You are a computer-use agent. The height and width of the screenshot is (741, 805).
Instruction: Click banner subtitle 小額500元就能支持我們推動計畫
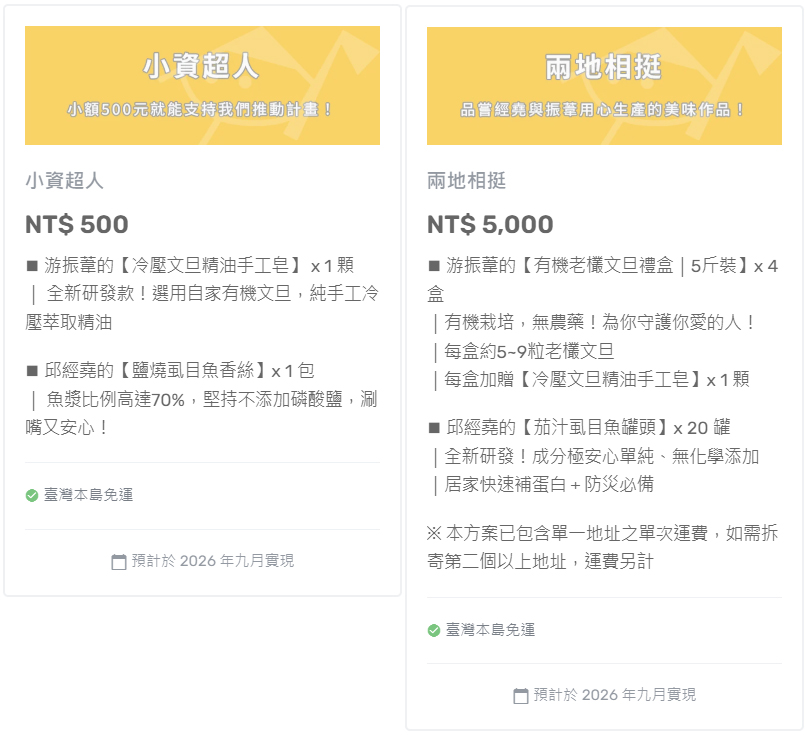[200, 109]
